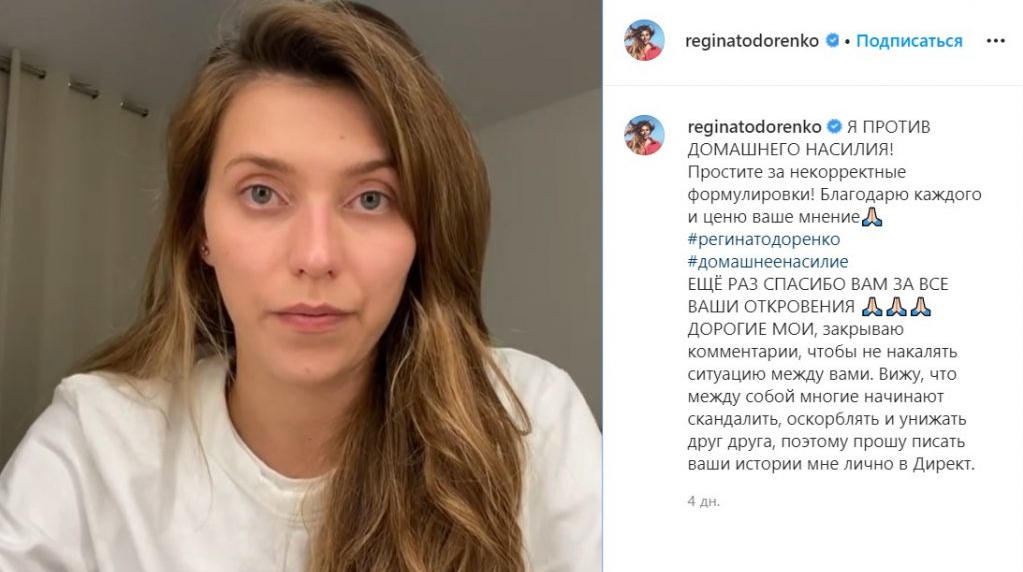Click the folded hands emoji after 'ваше мнение'
This screenshot has height=572, width=1023.
tap(872, 217)
